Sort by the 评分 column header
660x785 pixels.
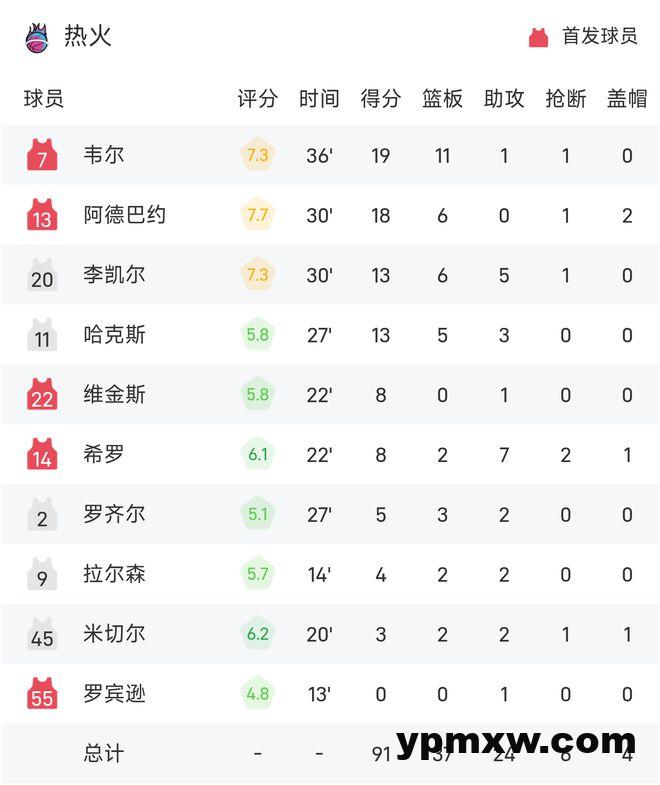click(x=257, y=99)
